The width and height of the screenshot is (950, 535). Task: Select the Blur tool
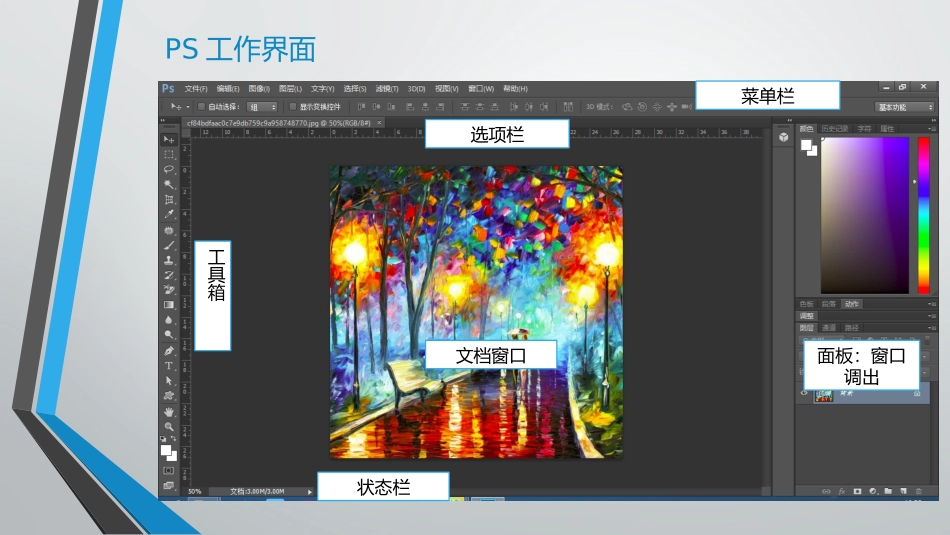click(169, 320)
